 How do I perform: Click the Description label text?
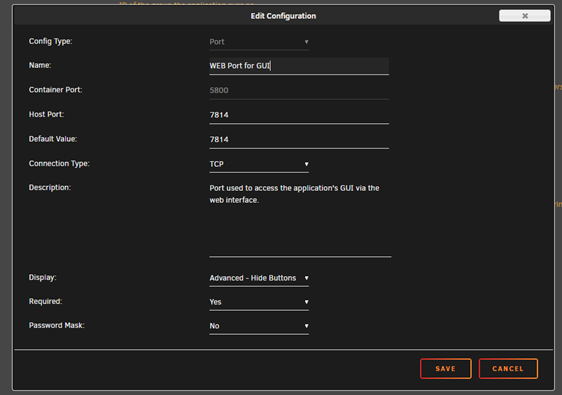tap(50, 187)
